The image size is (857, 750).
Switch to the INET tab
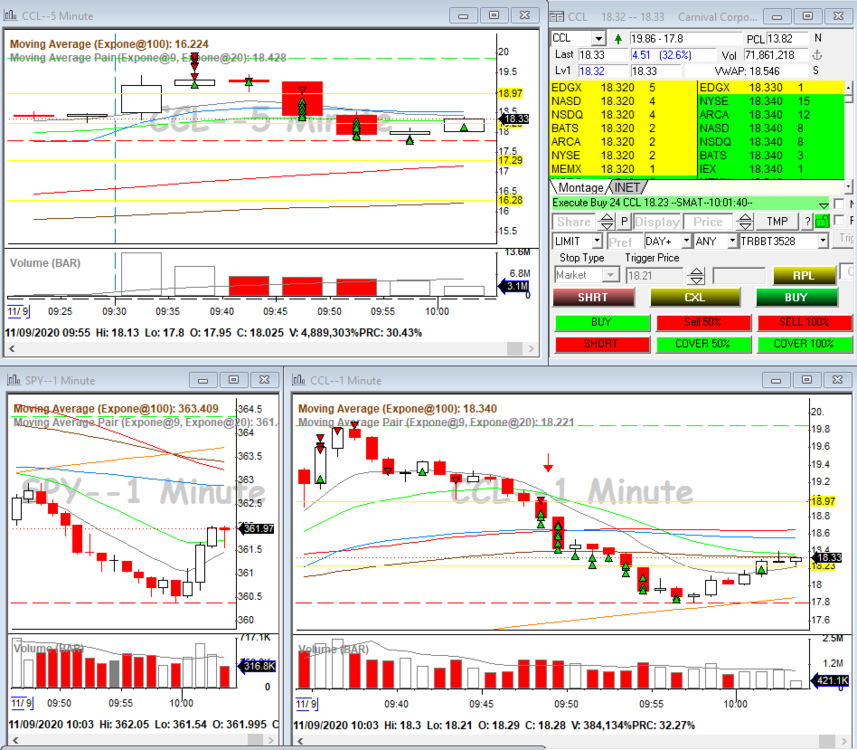[x=626, y=188]
